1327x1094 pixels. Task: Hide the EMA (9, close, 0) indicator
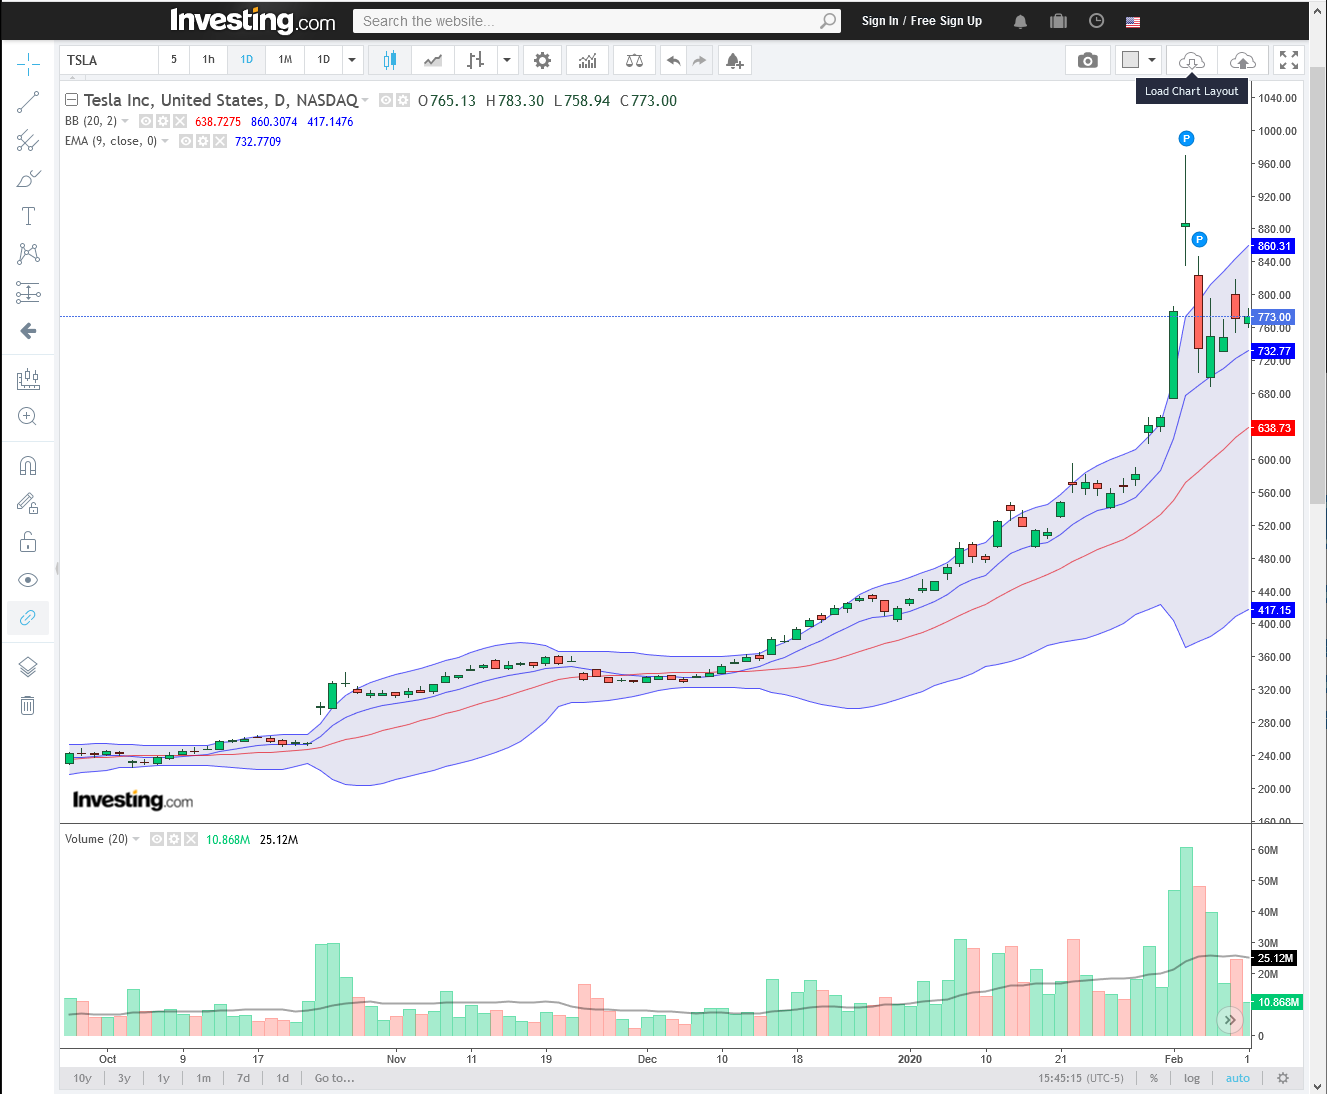pyautogui.click(x=186, y=141)
